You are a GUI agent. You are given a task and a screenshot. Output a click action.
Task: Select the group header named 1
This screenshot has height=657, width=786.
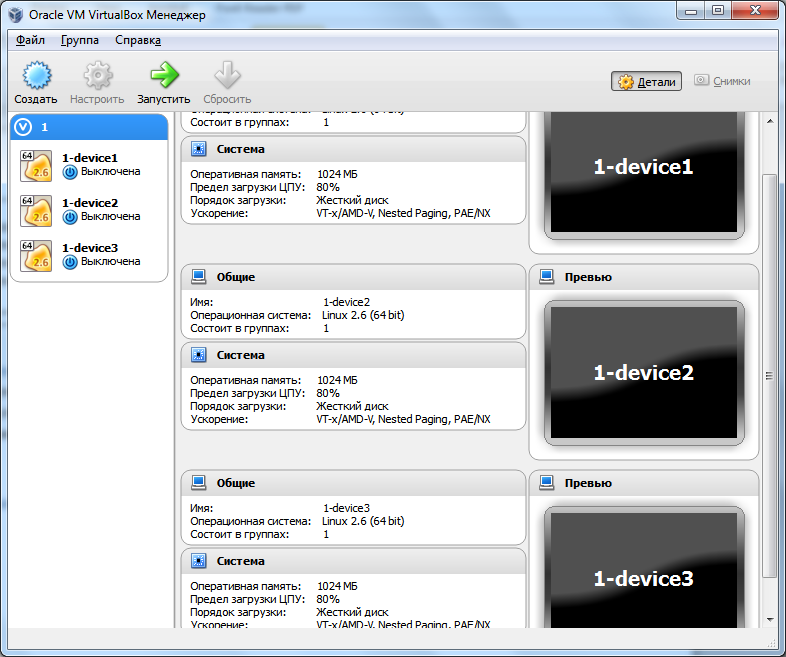point(89,127)
